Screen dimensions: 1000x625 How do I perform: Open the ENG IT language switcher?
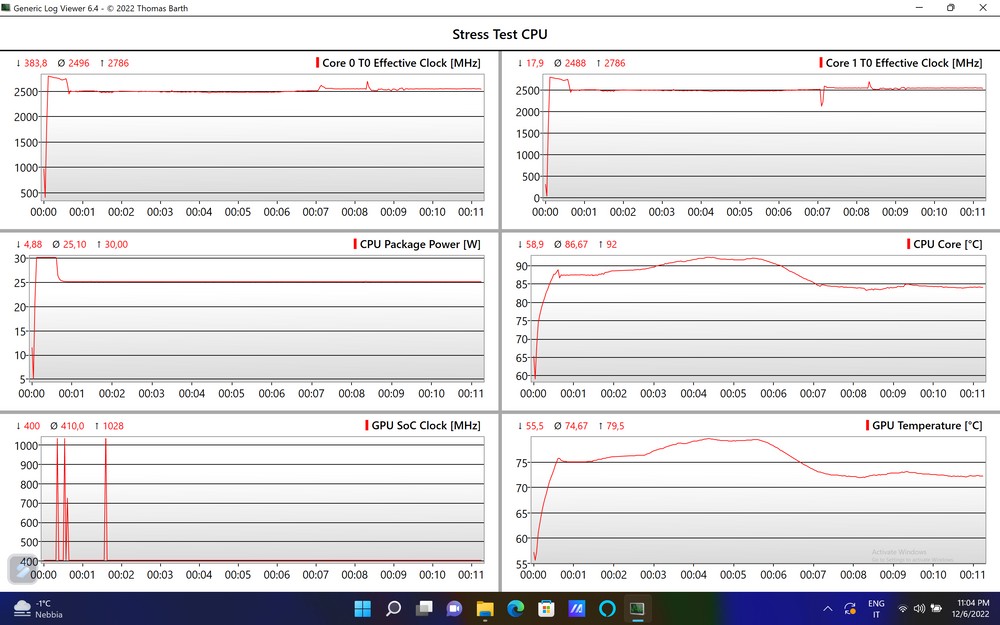pyautogui.click(x=876, y=608)
